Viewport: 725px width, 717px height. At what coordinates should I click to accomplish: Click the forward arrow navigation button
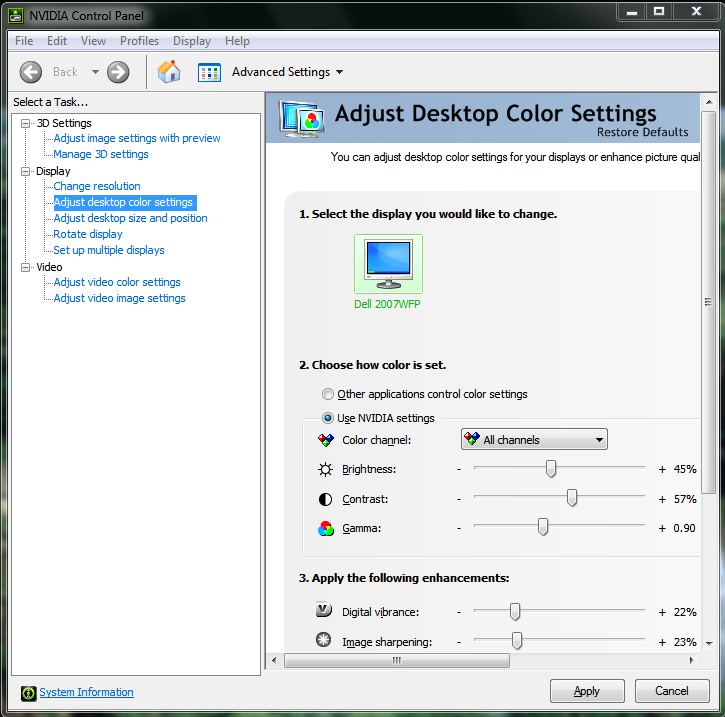click(118, 72)
